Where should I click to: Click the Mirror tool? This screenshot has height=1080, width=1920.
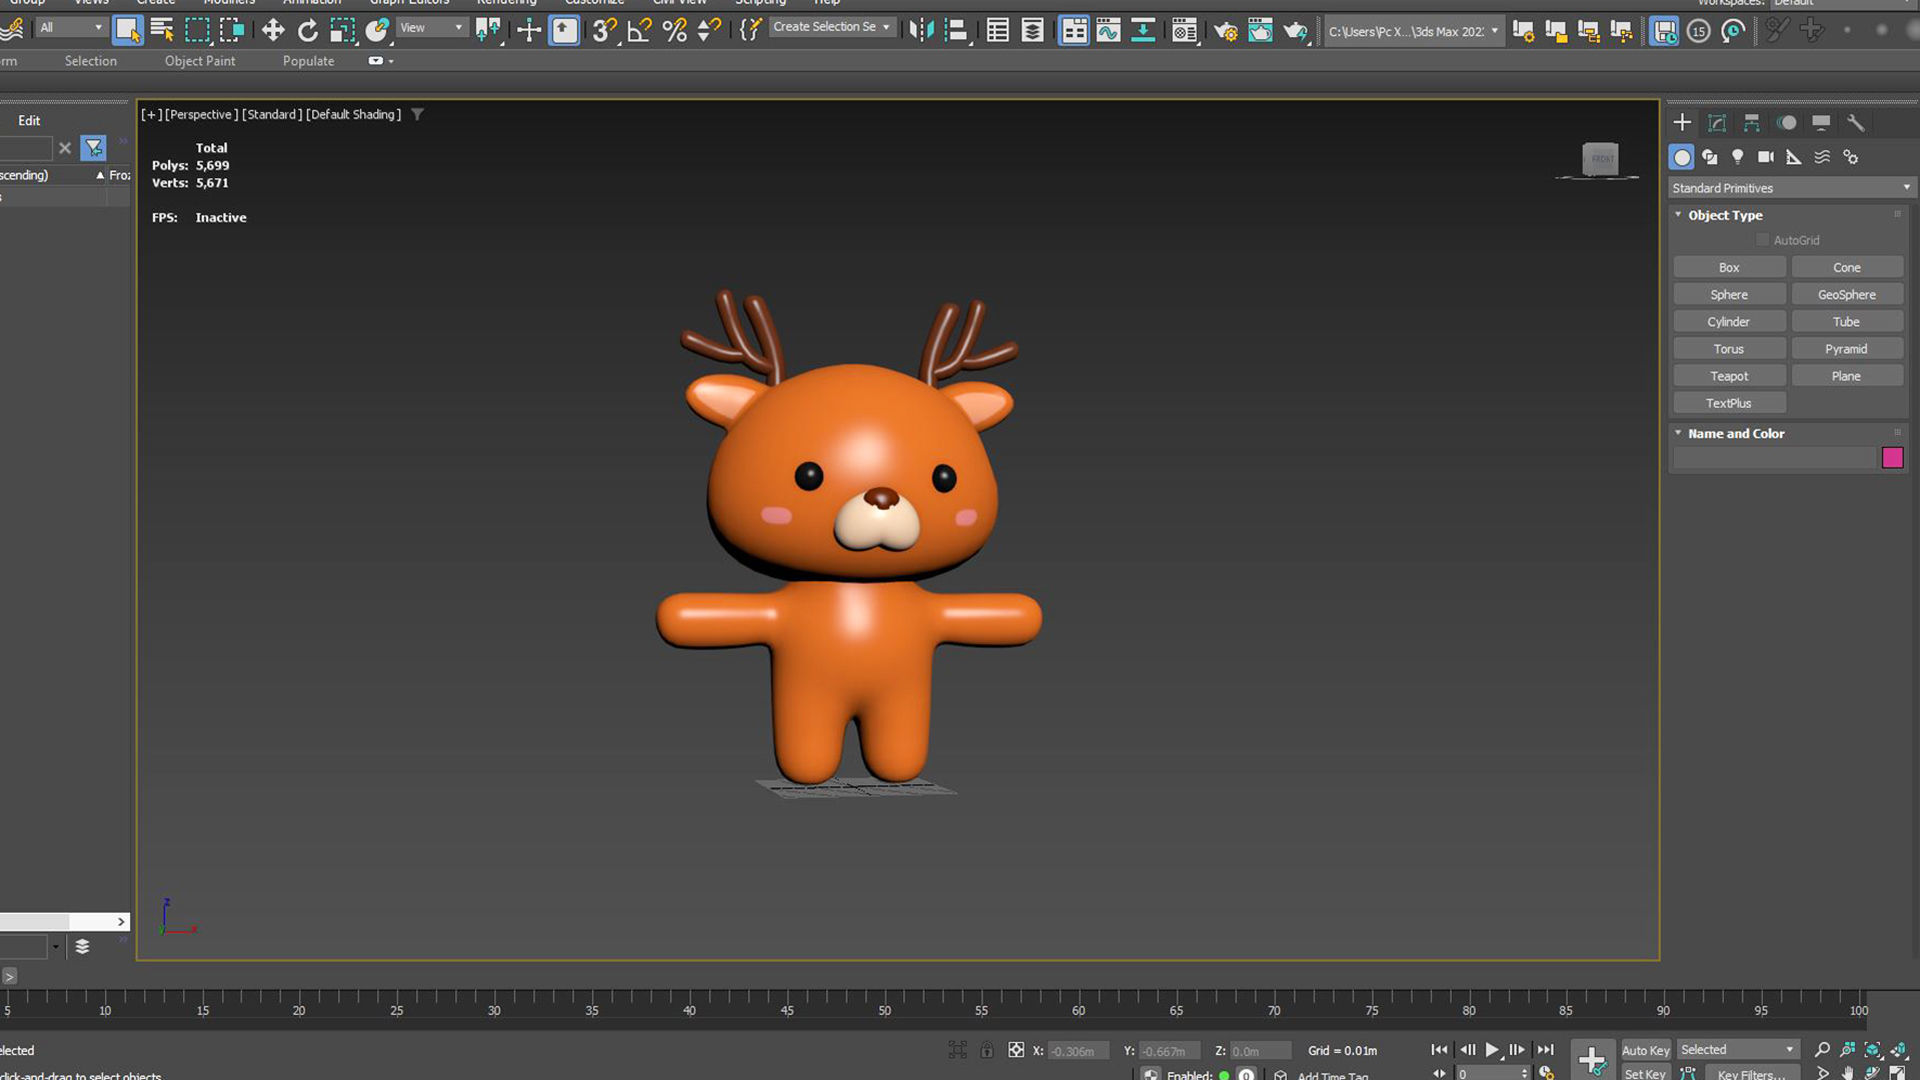tap(921, 30)
